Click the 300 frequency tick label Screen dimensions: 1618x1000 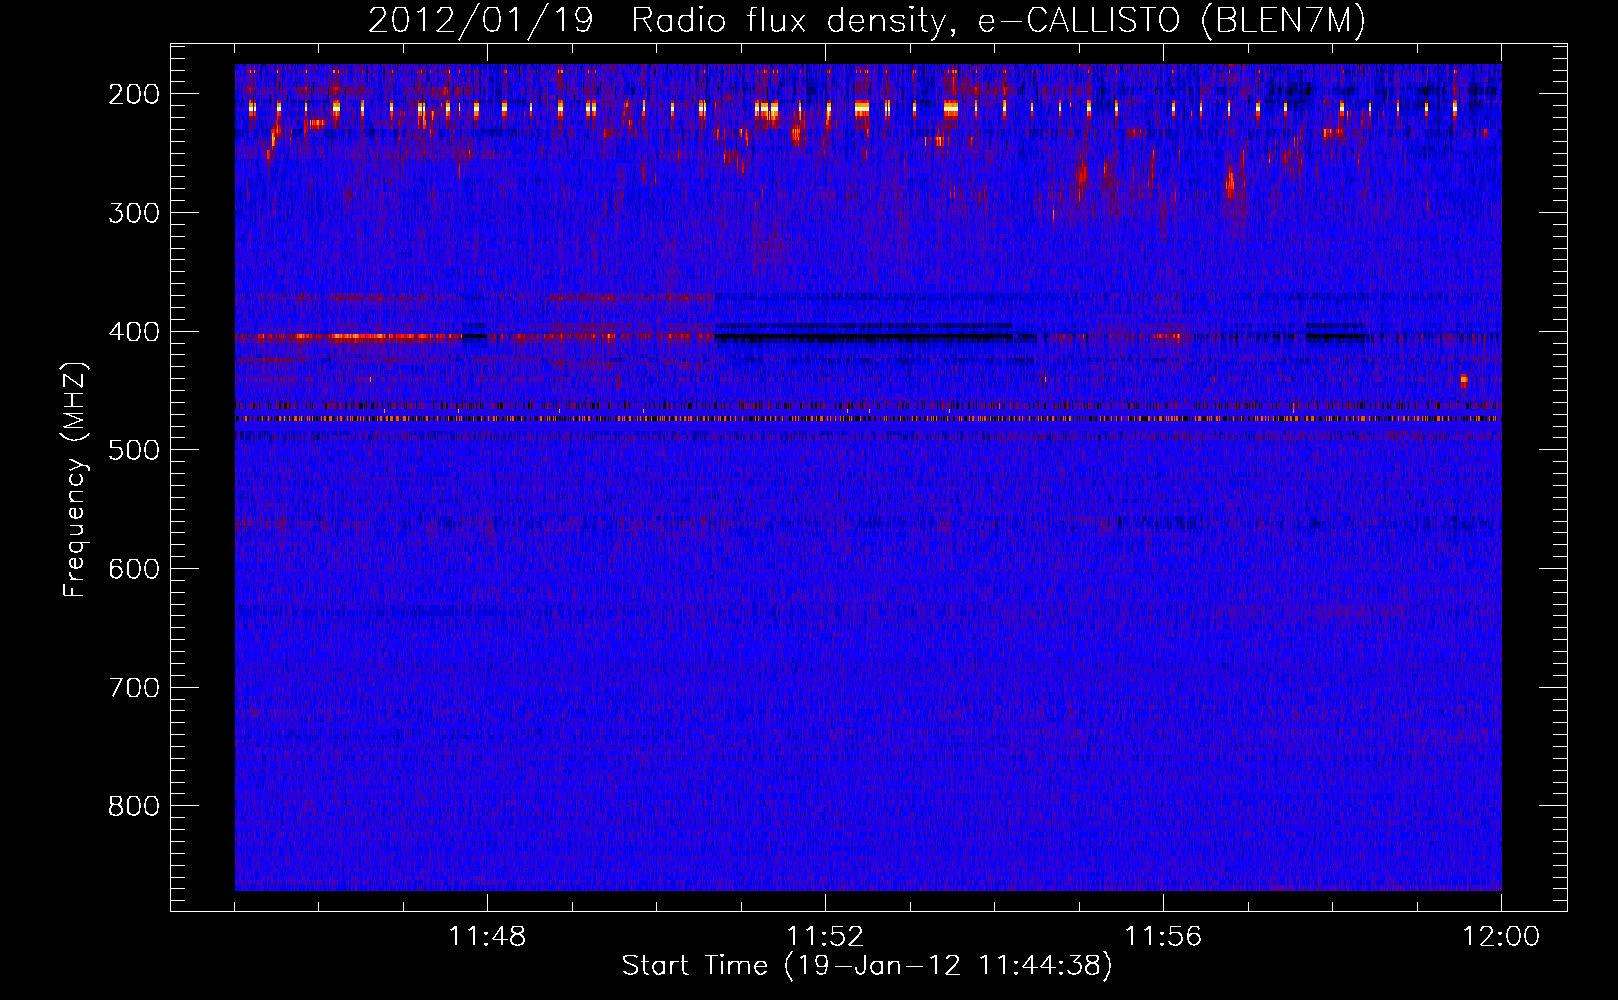point(134,212)
